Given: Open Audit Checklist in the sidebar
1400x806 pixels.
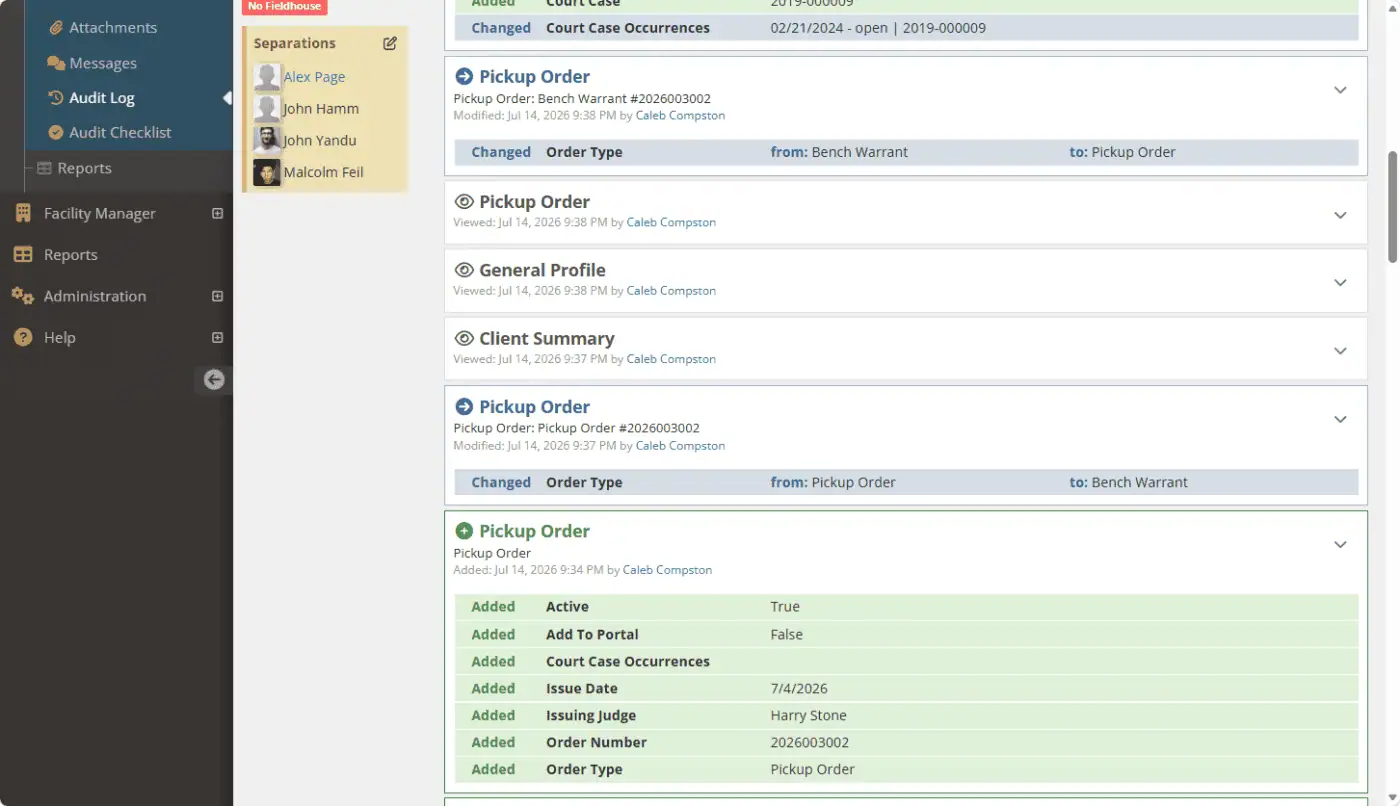Looking at the screenshot, I should (120, 132).
